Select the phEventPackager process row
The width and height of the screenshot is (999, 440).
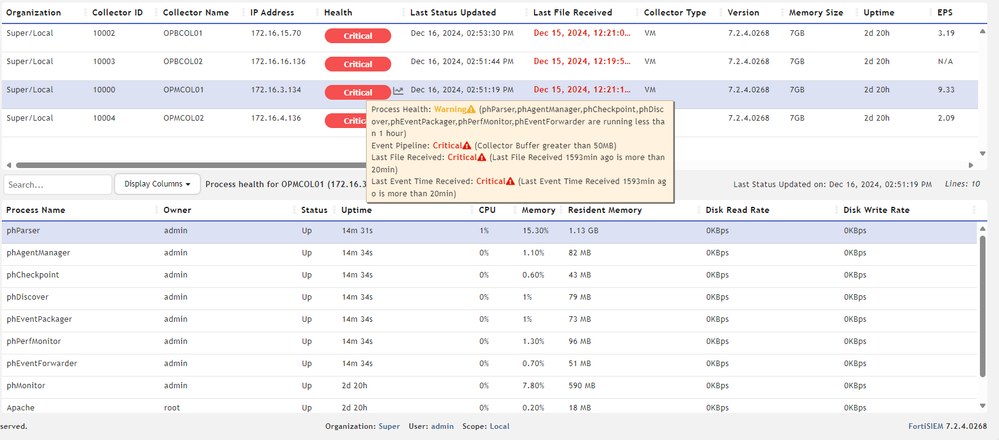[x=489, y=319]
